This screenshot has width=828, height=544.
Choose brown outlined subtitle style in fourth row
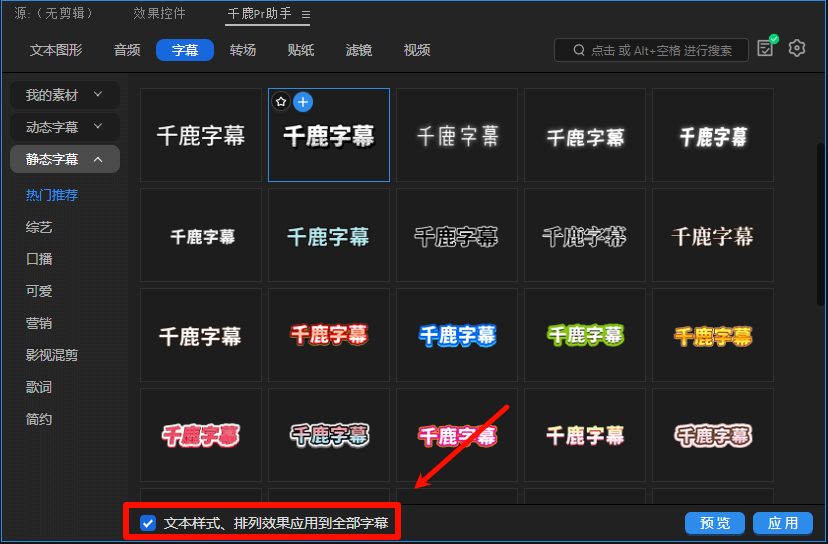tap(713, 435)
